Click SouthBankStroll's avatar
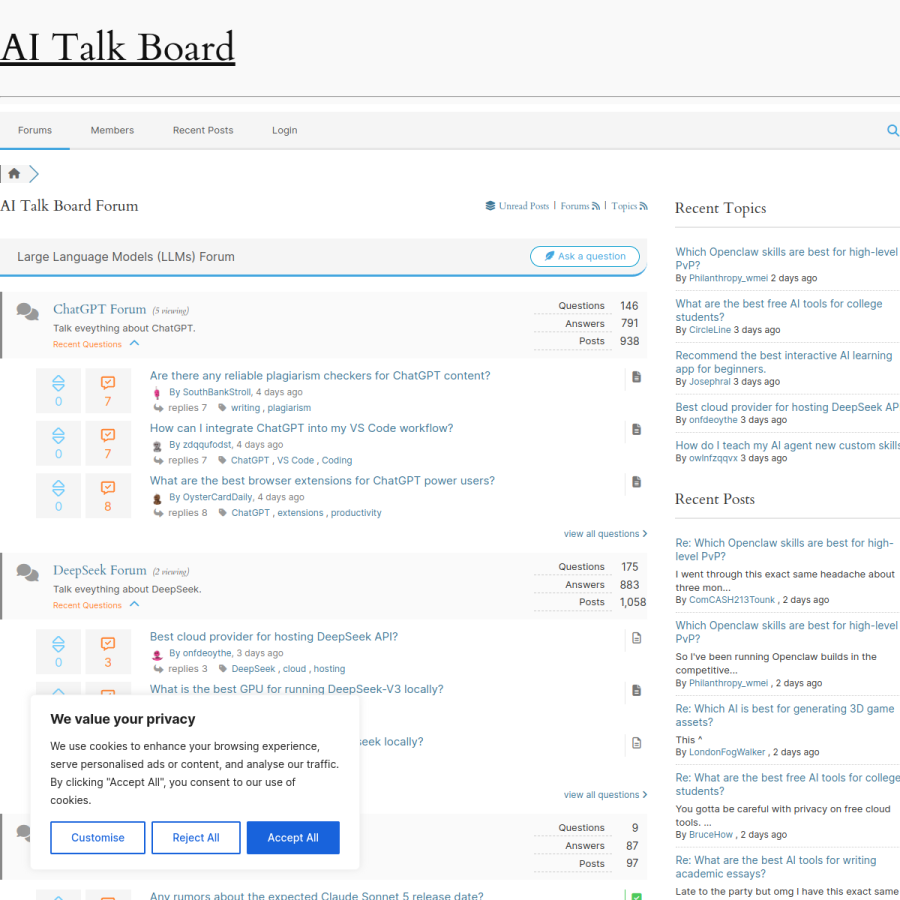 pyautogui.click(x=157, y=393)
